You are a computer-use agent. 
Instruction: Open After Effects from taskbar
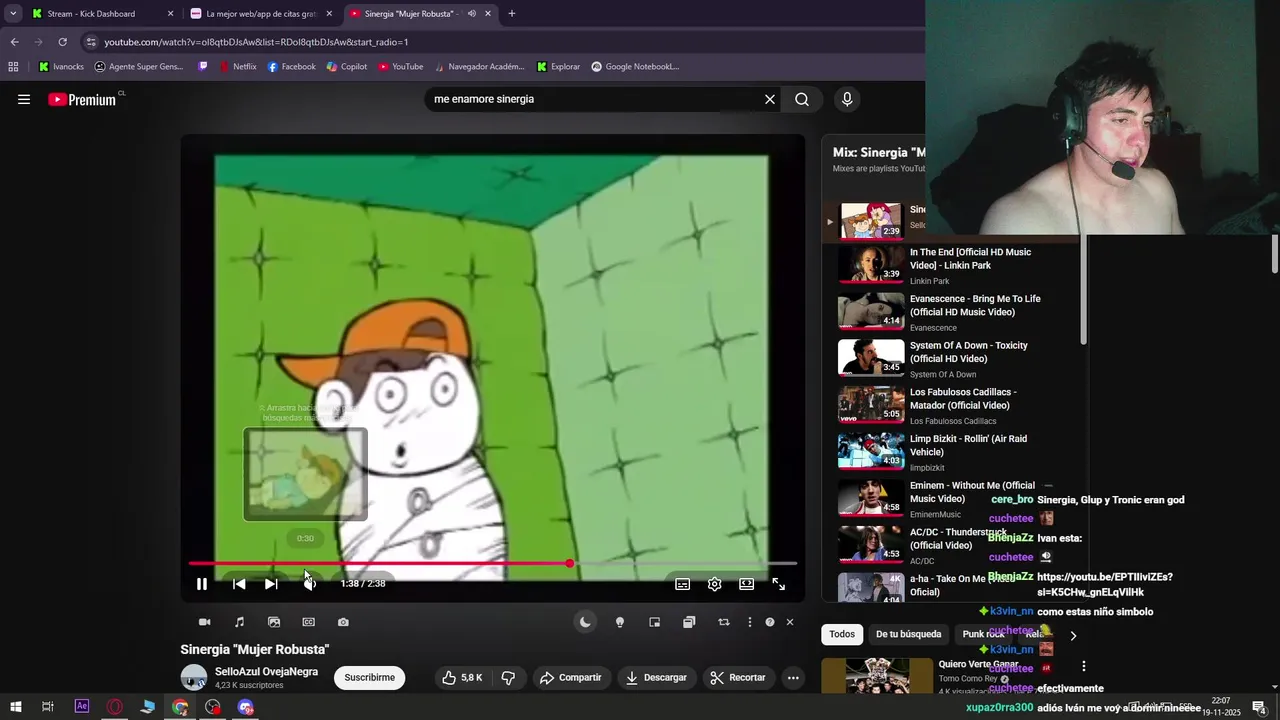coord(82,707)
